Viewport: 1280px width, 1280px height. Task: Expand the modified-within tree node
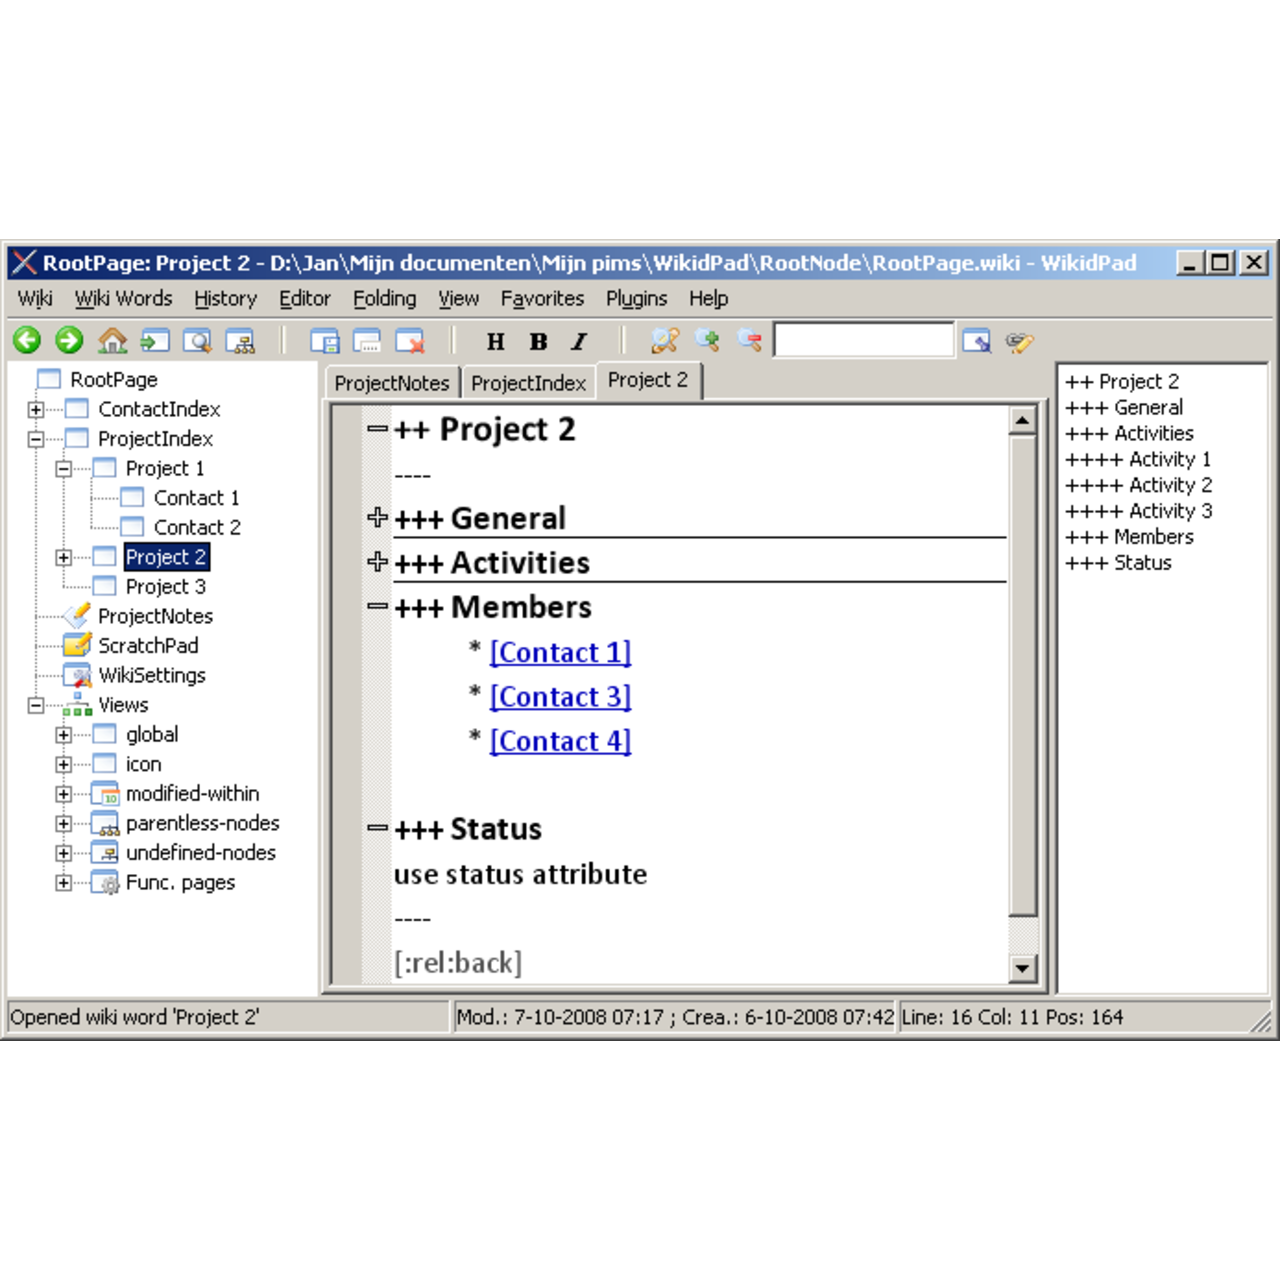coord(64,794)
